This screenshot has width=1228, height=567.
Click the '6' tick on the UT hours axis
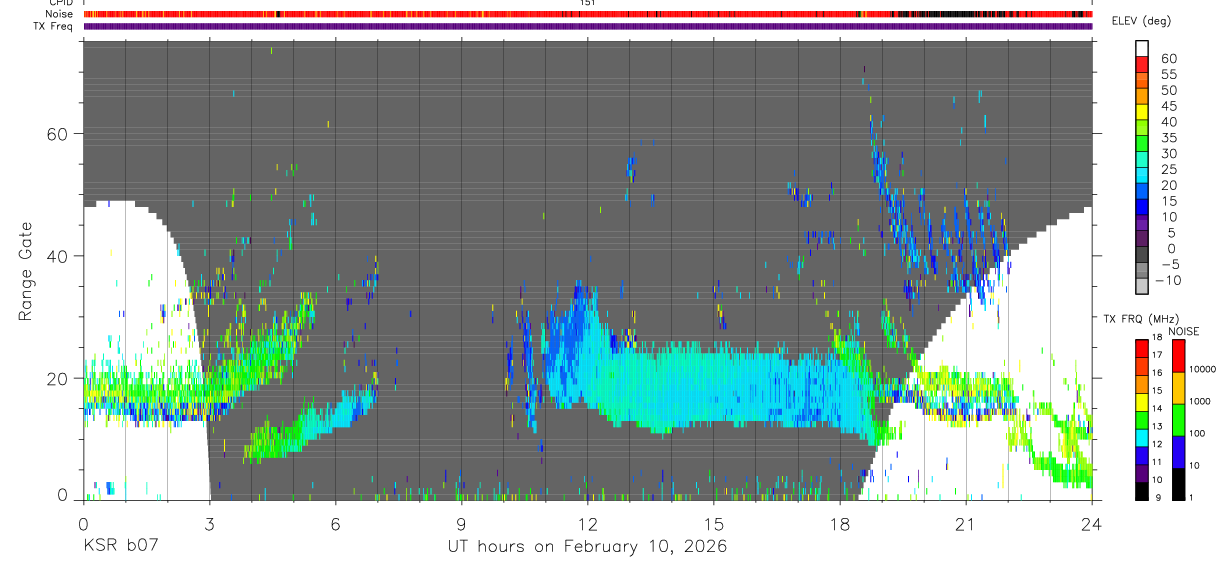(x=335, y=523)
